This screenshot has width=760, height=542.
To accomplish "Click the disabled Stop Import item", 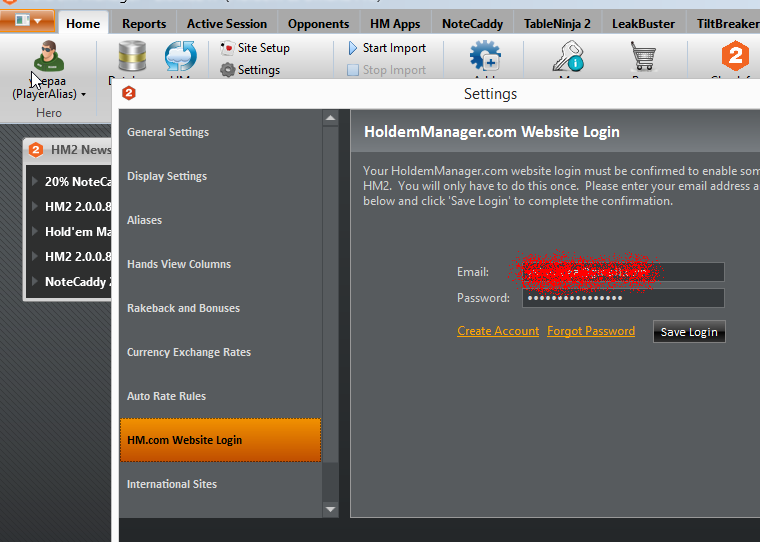I will 387,70.
